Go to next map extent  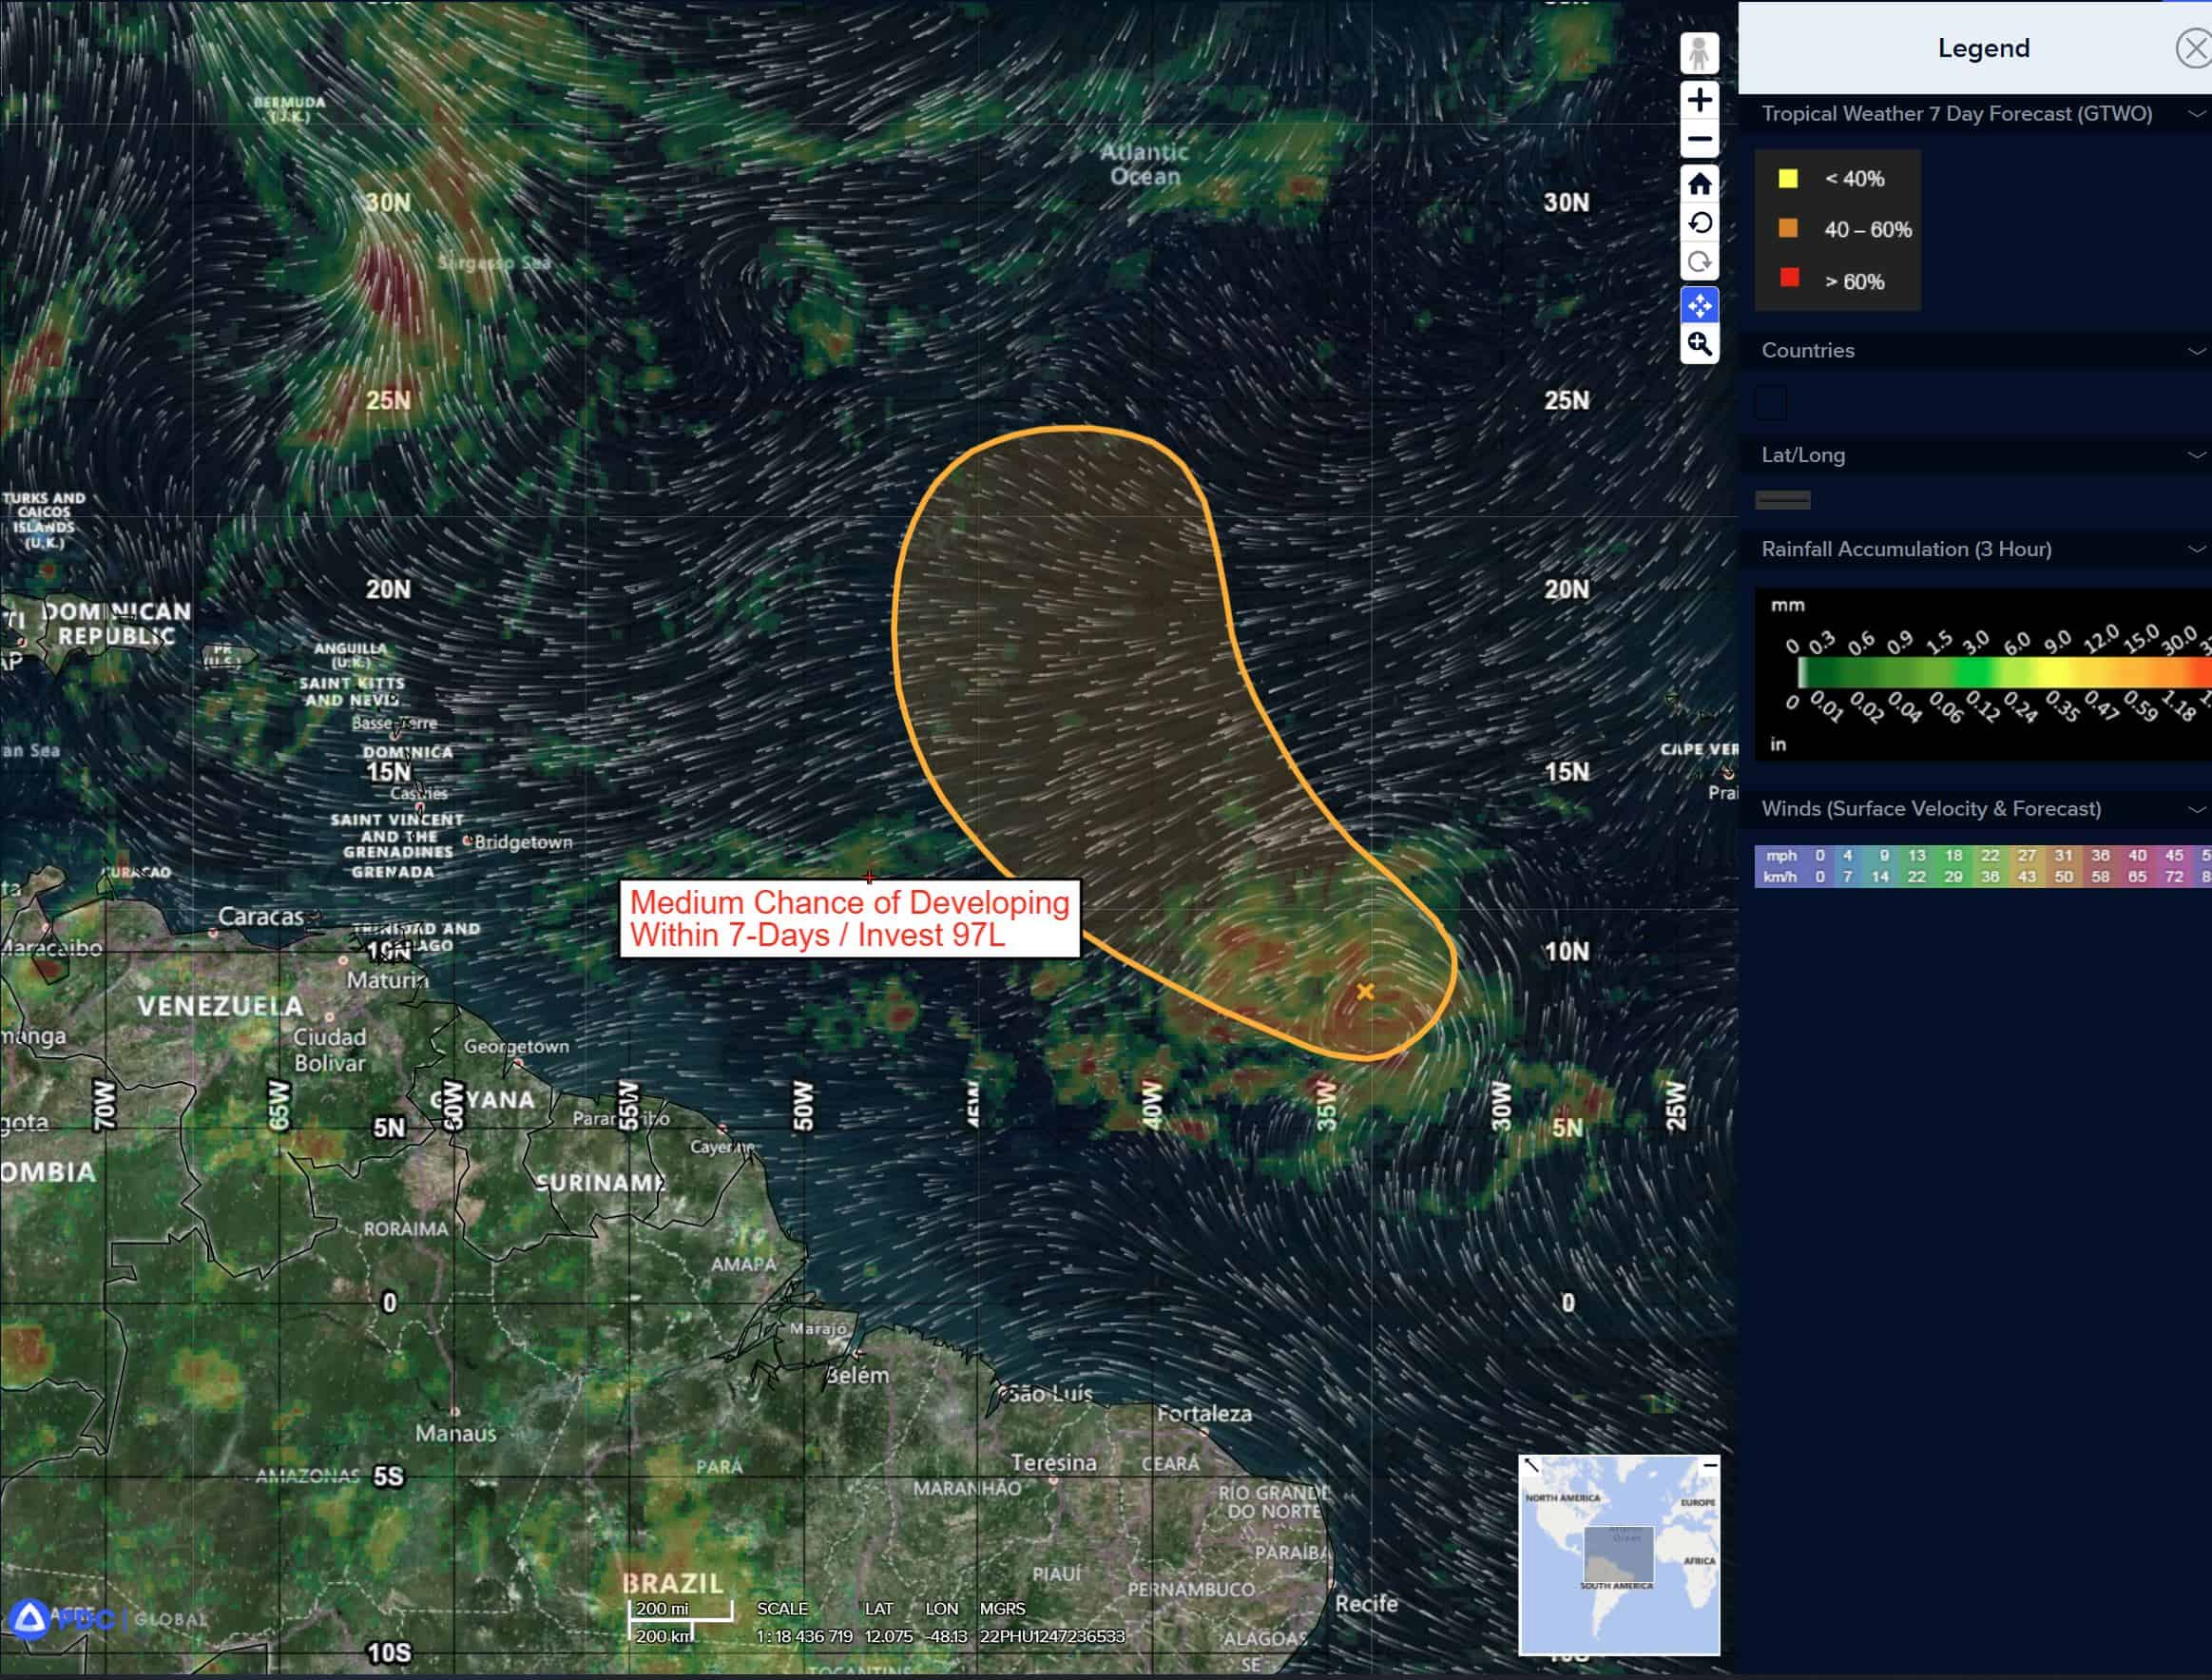click(x=1699, y=263)
